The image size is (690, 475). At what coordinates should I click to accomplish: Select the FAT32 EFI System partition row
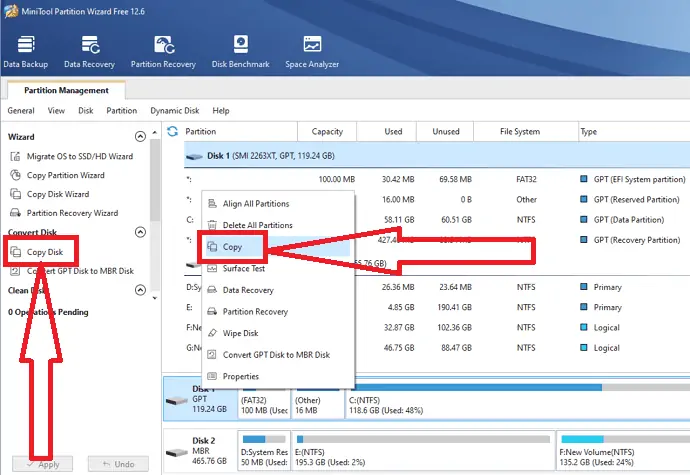(437, 179)
